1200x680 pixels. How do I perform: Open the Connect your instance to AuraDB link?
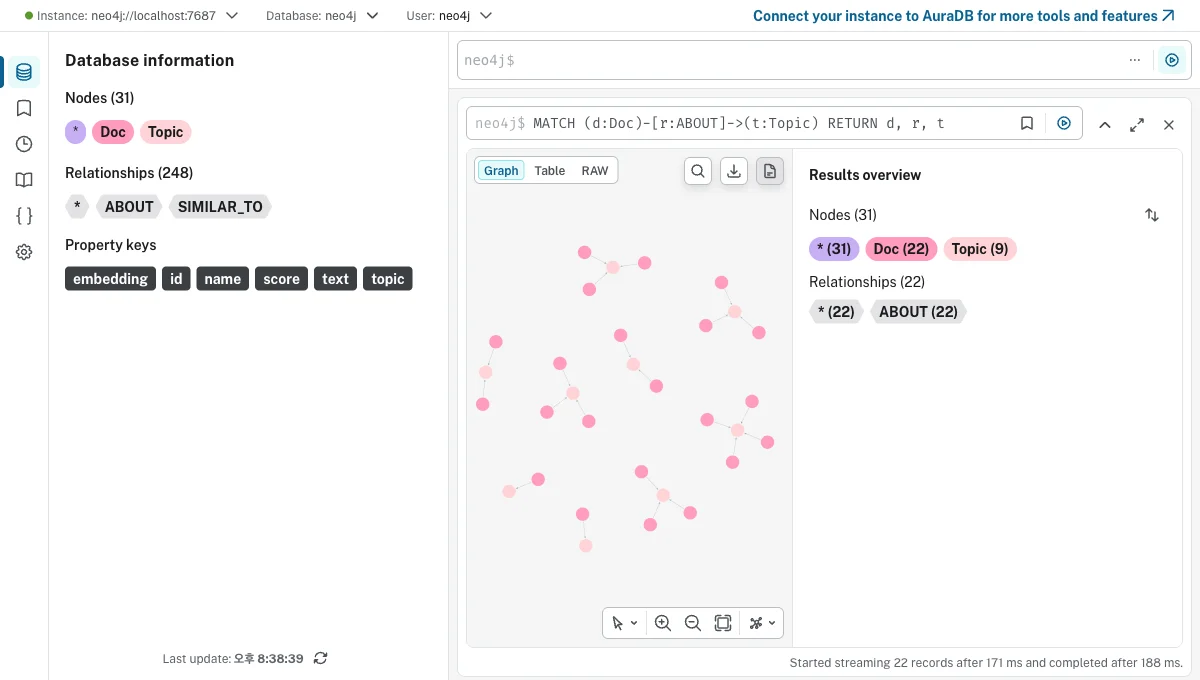coord(964,16)
